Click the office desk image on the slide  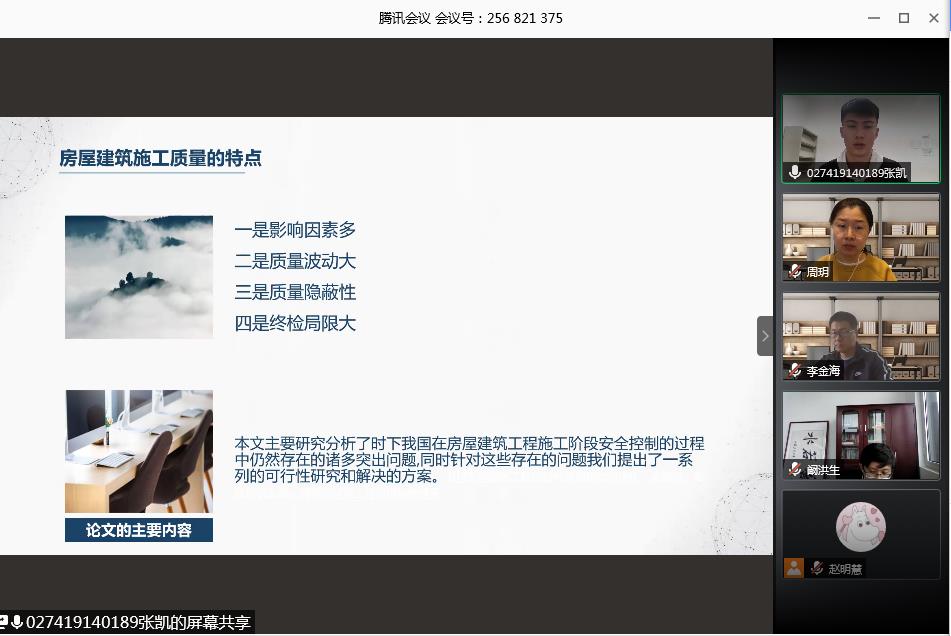(139, 451)
